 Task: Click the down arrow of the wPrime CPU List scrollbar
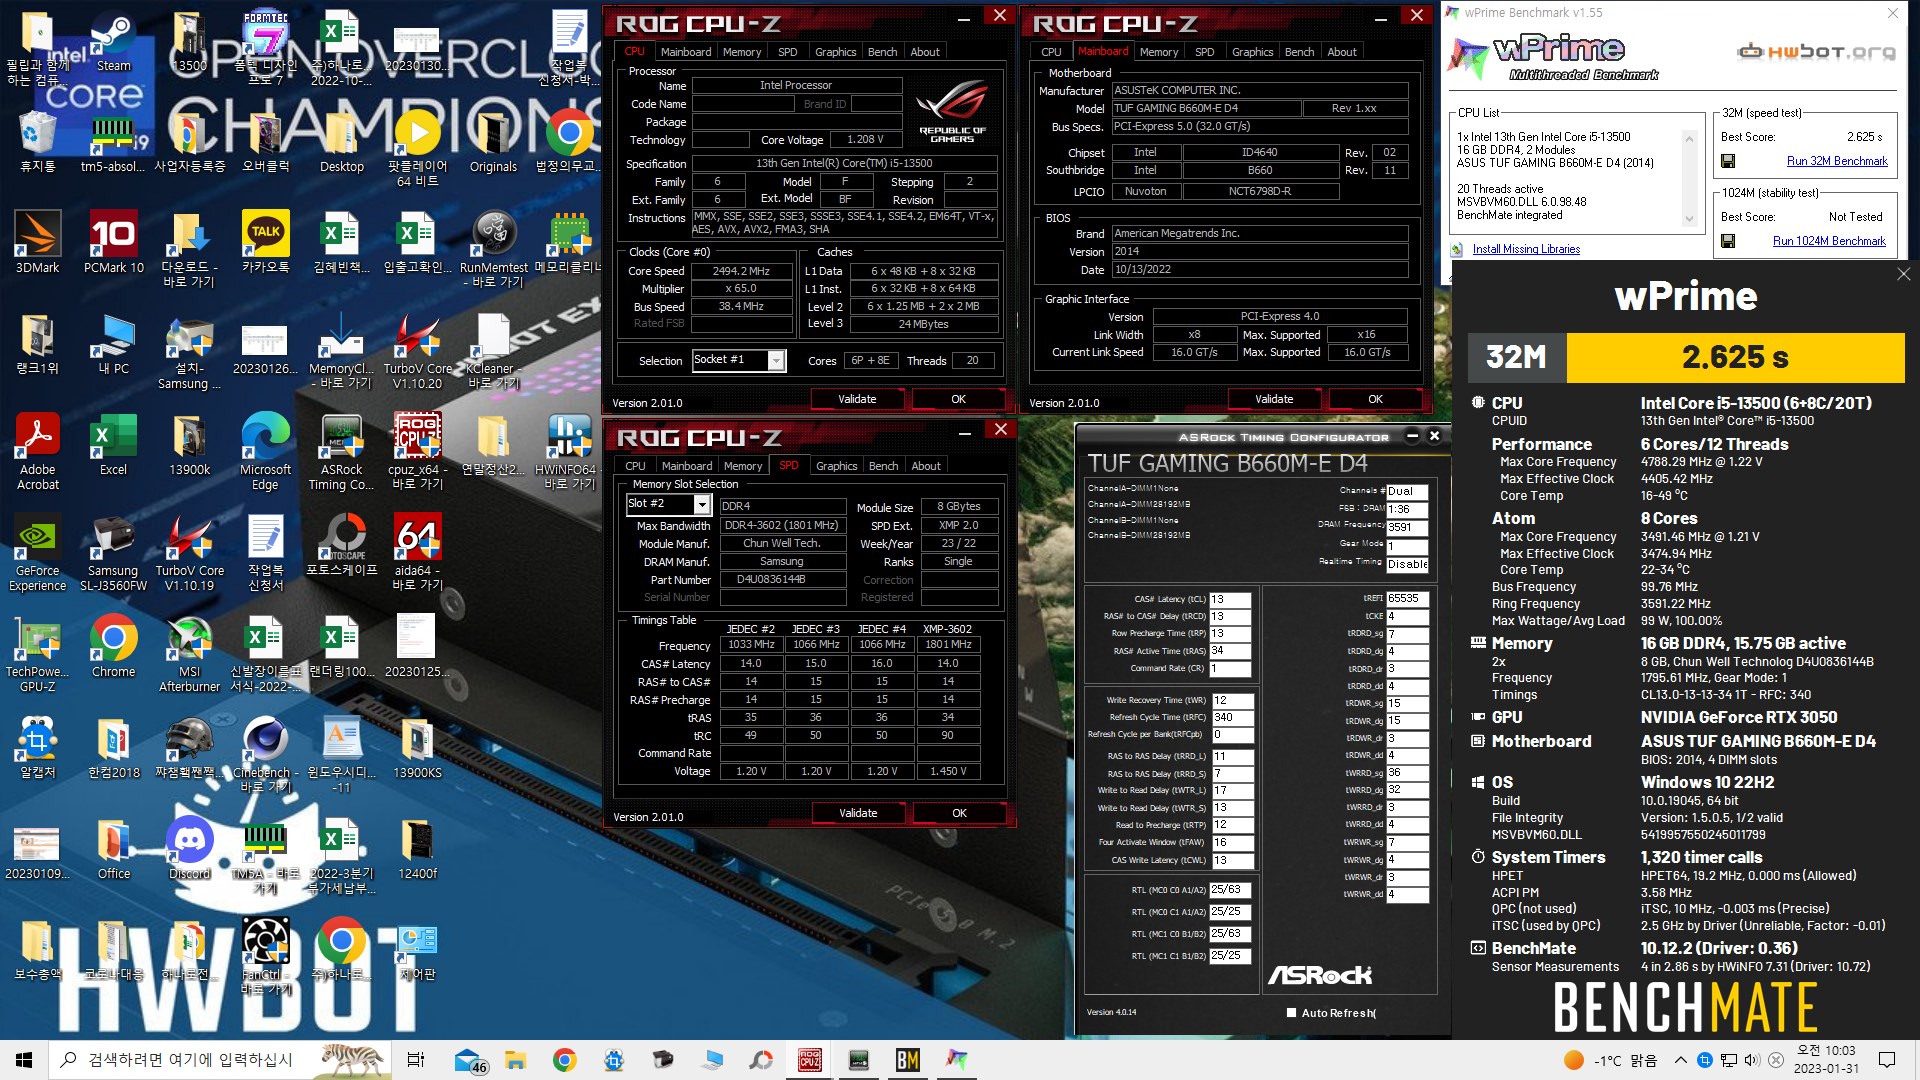coord(1689,219)
